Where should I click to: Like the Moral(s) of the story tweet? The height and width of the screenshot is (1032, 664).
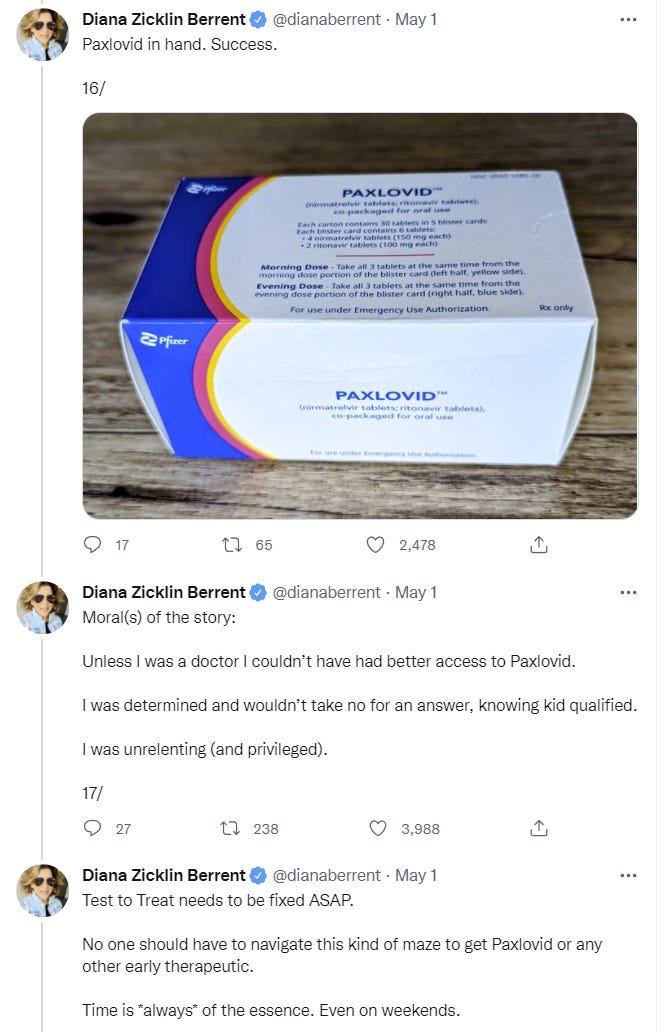(x=378, y=828)
